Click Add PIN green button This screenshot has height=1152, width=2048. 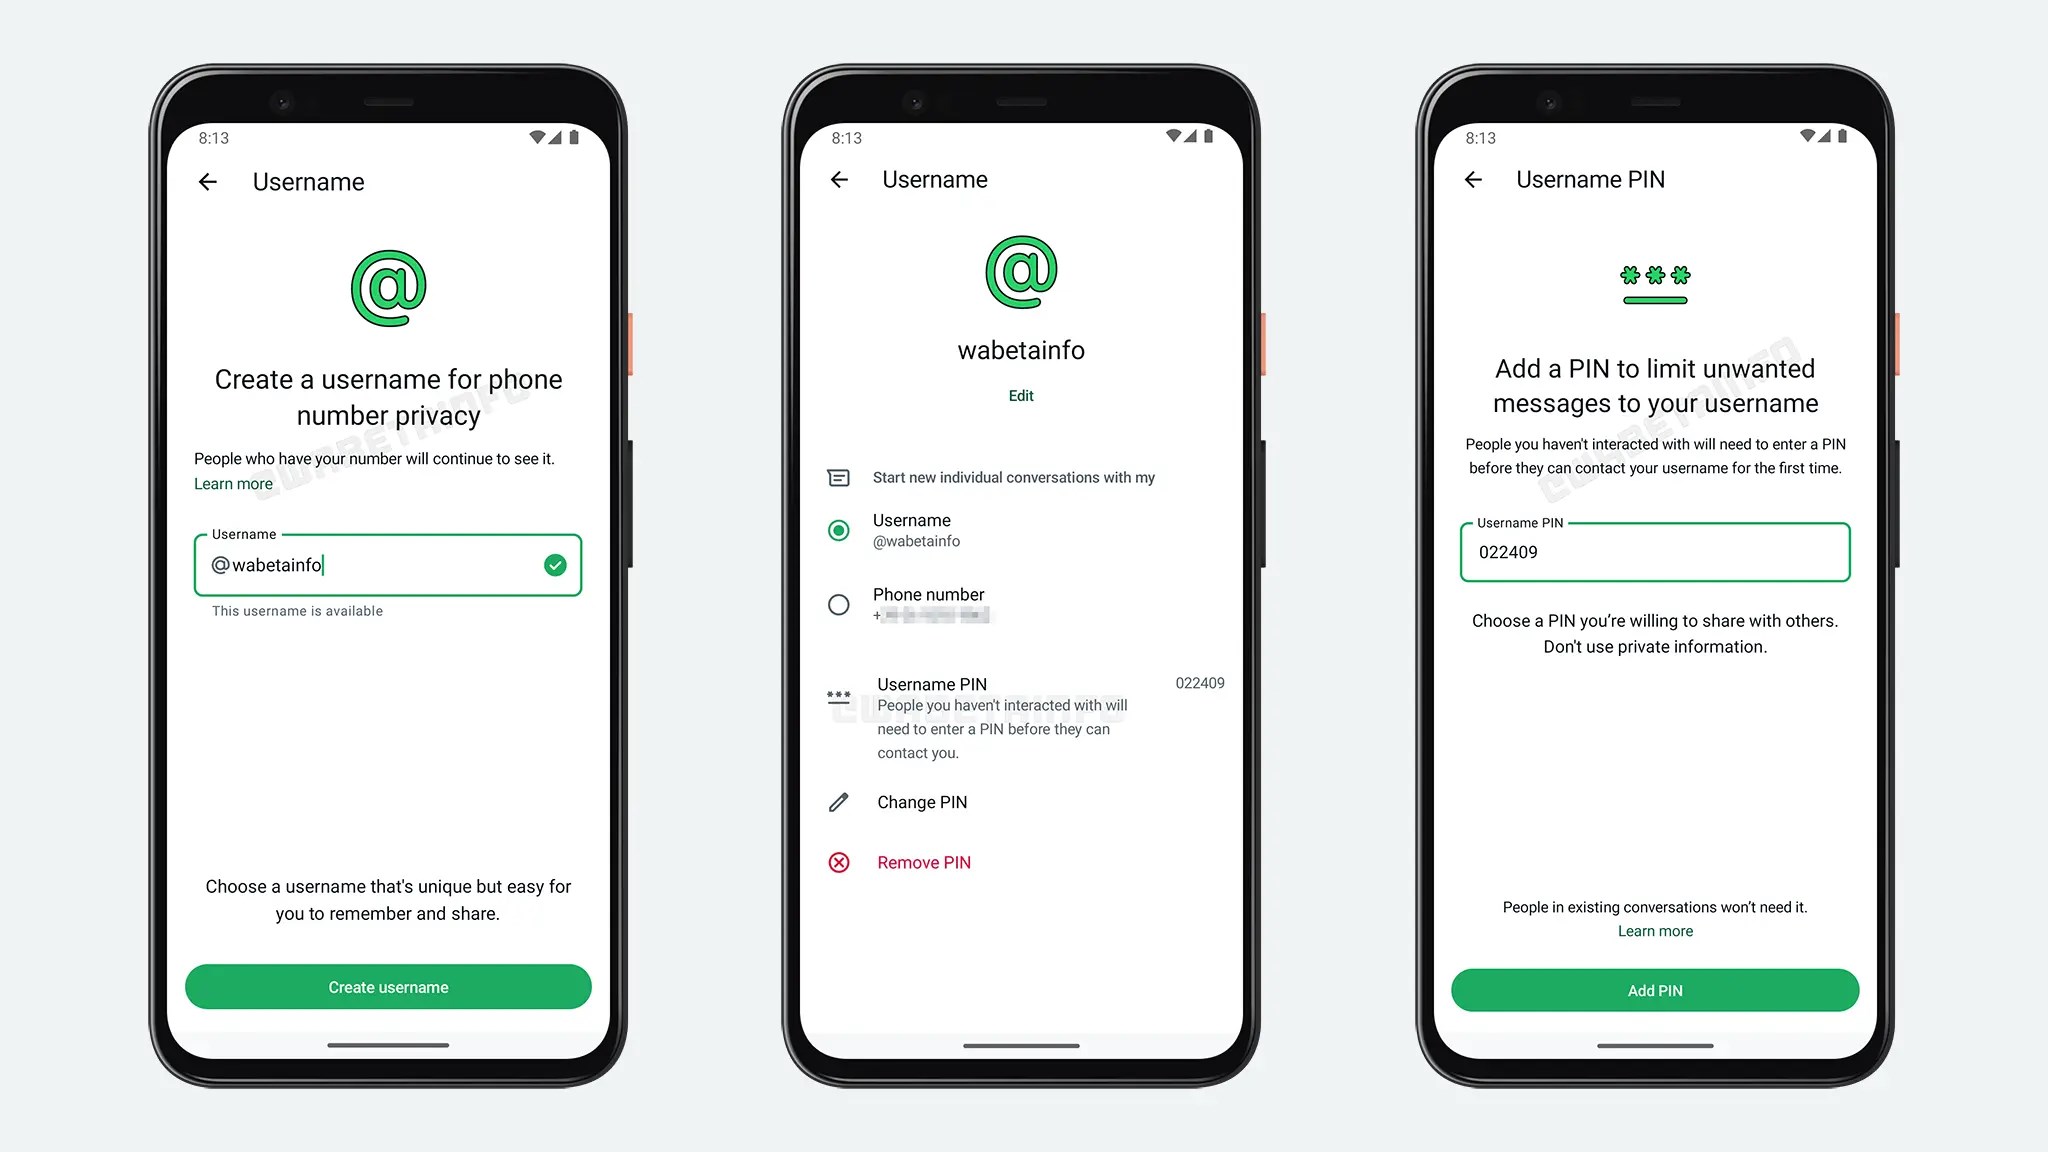[x=1653, y=990]
